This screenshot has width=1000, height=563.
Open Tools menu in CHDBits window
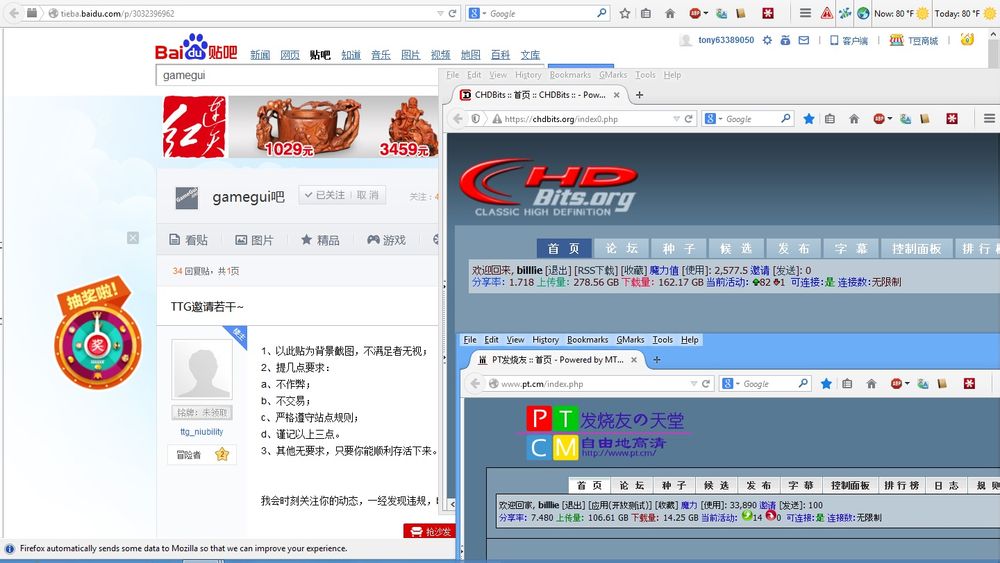645,75
